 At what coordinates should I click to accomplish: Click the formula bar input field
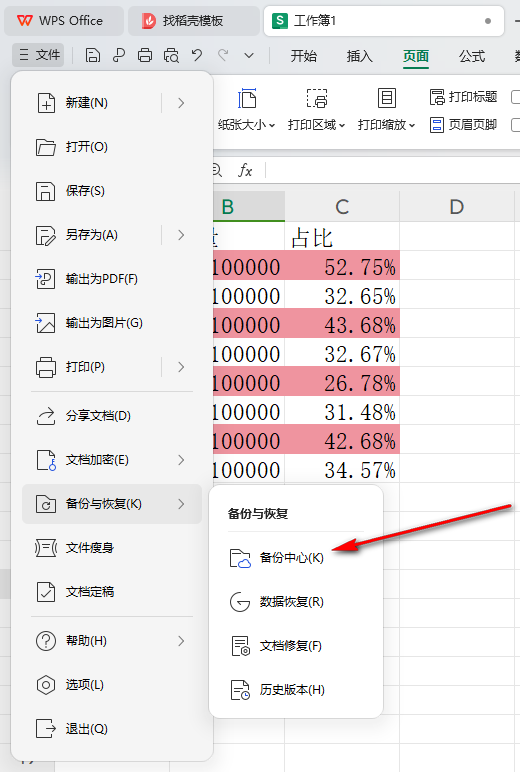point(394,170)
